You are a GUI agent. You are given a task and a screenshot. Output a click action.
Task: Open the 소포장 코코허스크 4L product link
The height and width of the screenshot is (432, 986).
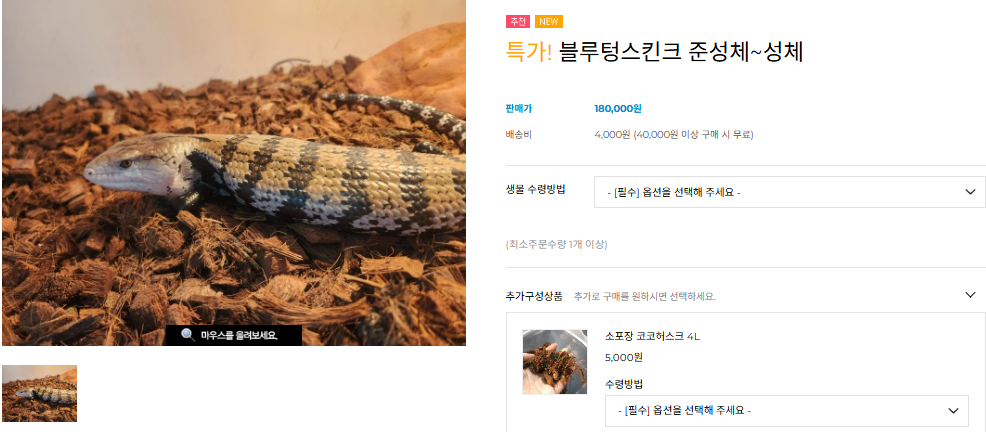(652, 336)
